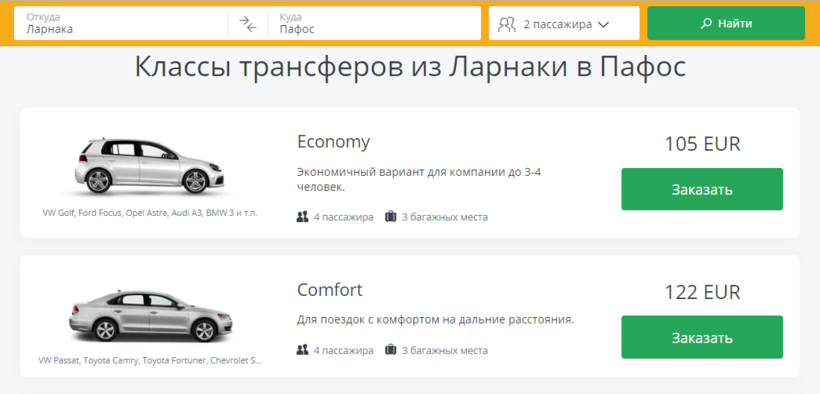The height and width of the screenshot is (394, 820).
Task: Click Economy luggage icon beside 3 багажных места
Action: 390,217
